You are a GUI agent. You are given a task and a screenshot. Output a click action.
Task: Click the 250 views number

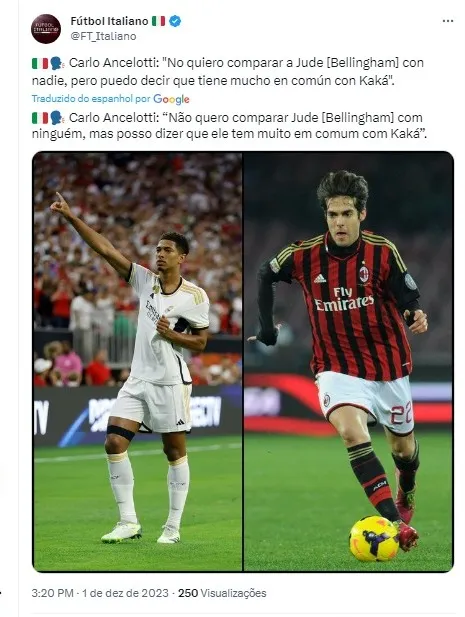coord(188,593)
